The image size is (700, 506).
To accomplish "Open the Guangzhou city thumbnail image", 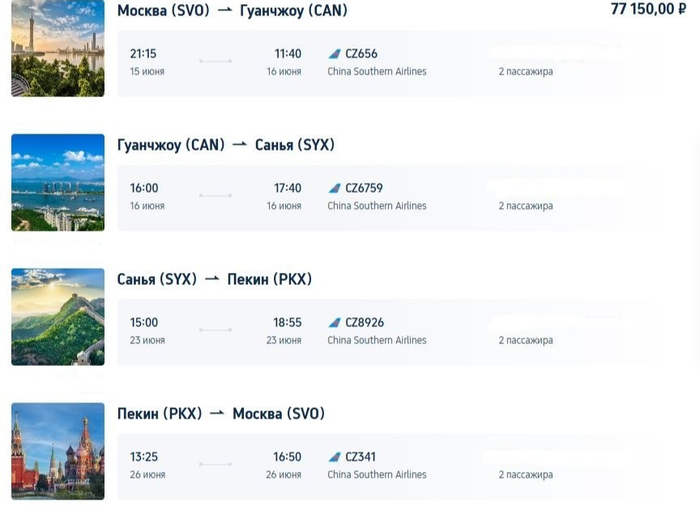I will (57, 48).
